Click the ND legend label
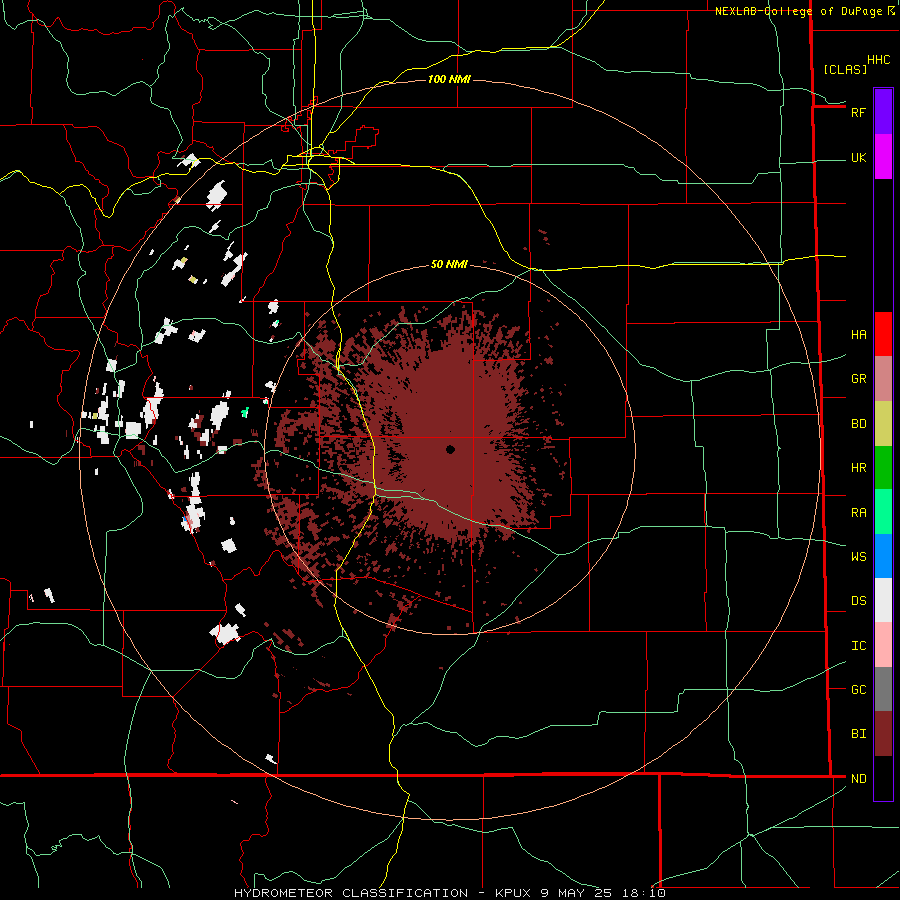 tap(858, 779)
